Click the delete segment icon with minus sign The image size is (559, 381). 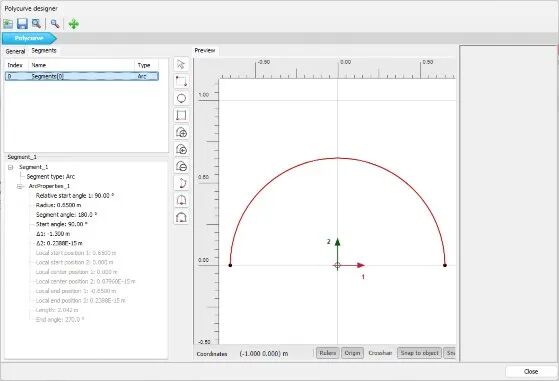(181, 166)
